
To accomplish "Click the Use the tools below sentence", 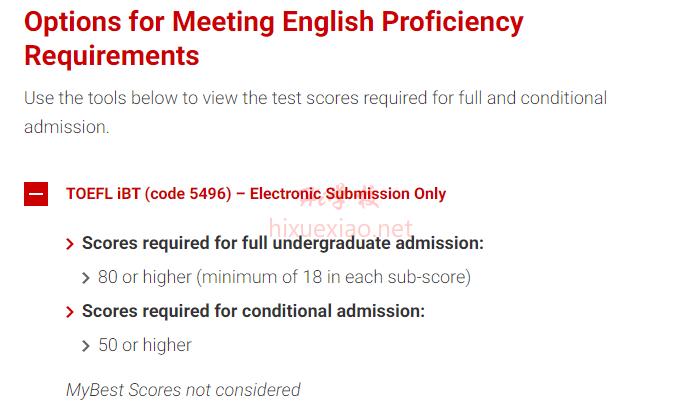I will tap(315, 98).
